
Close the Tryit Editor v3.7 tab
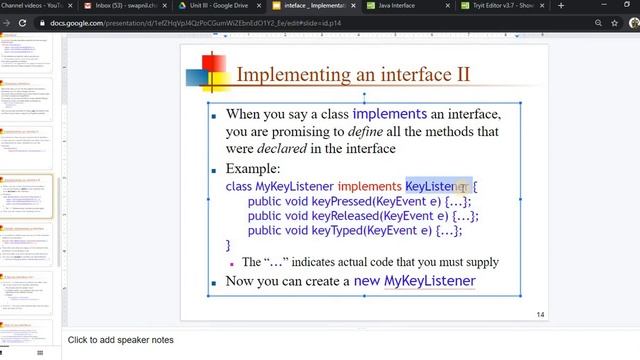[542, 6]
